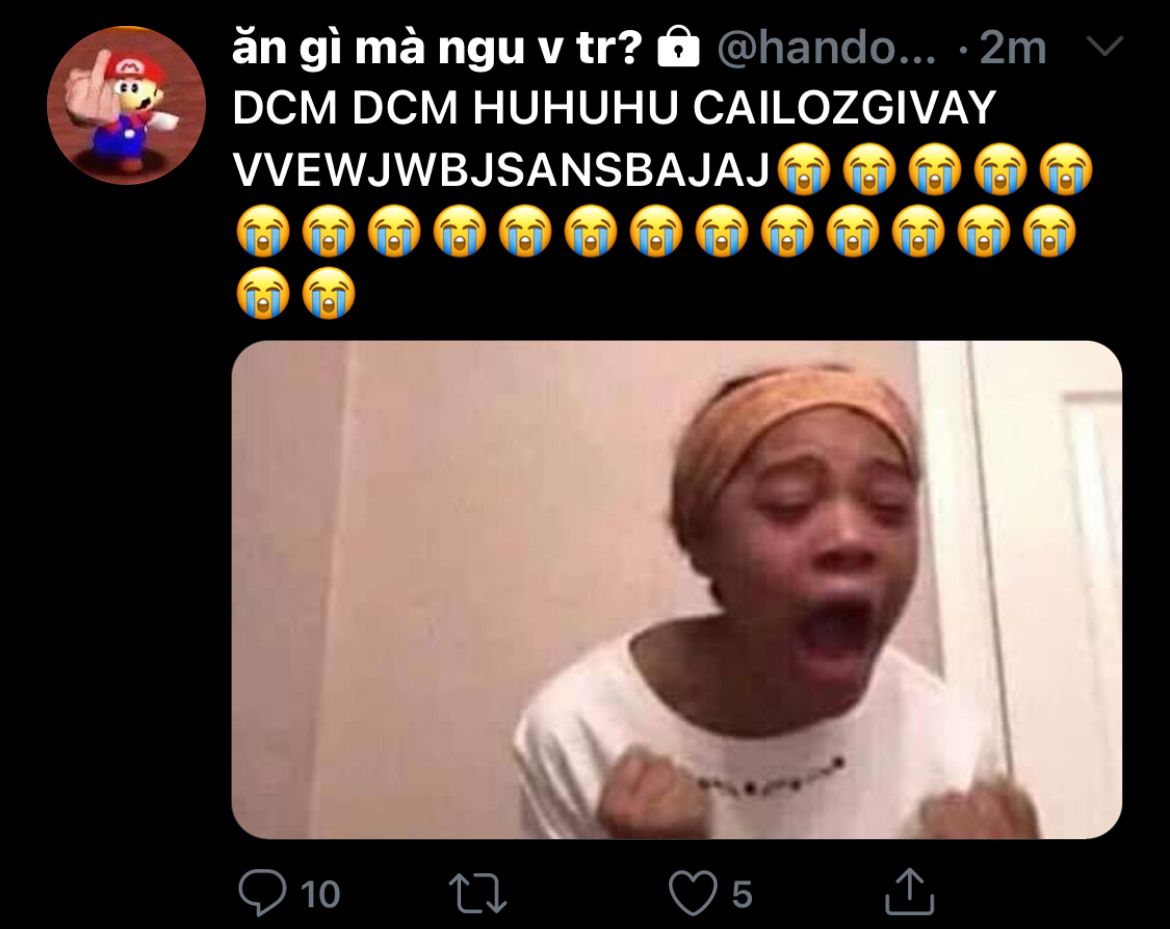Click the reply count 10

point(320,894)
